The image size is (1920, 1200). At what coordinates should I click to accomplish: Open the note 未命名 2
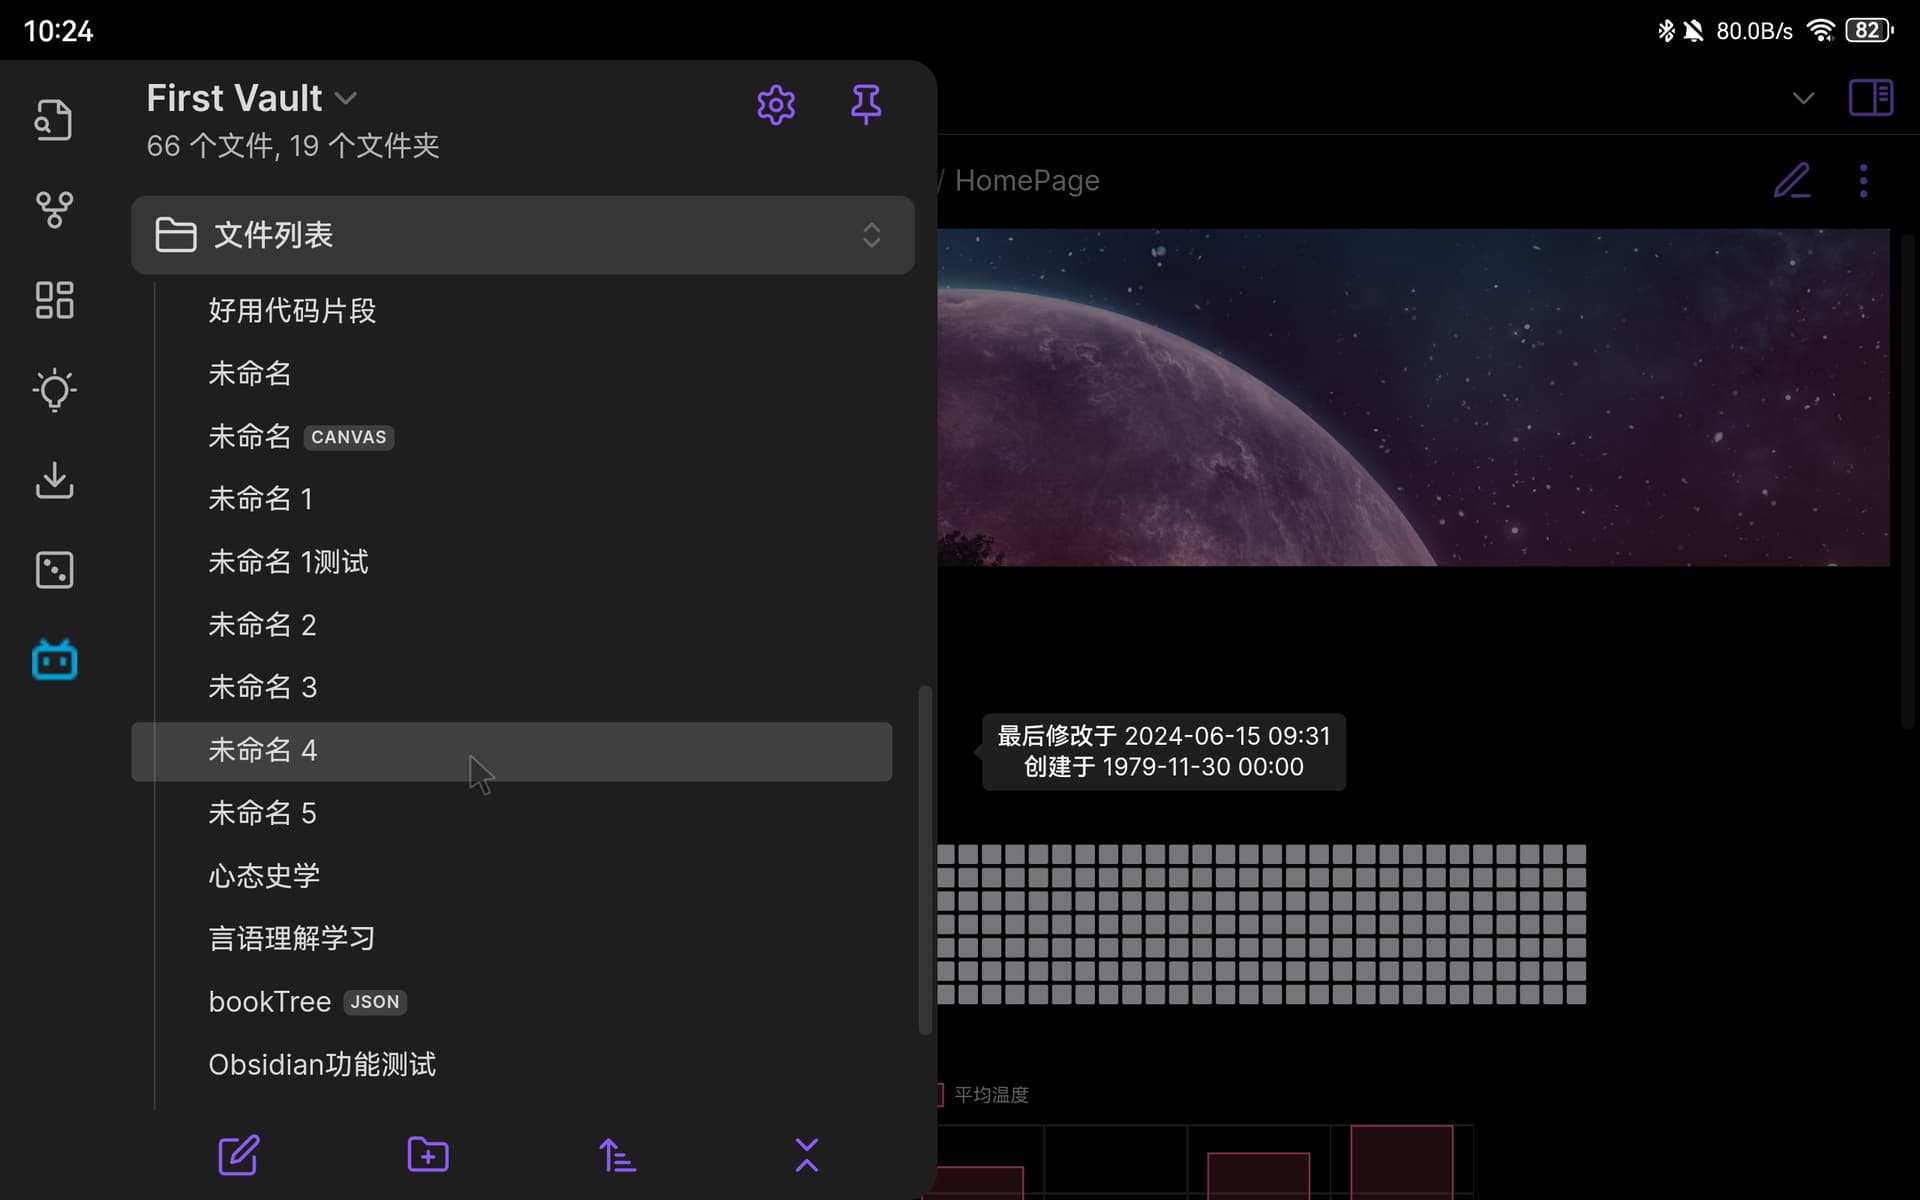(511, 625)
